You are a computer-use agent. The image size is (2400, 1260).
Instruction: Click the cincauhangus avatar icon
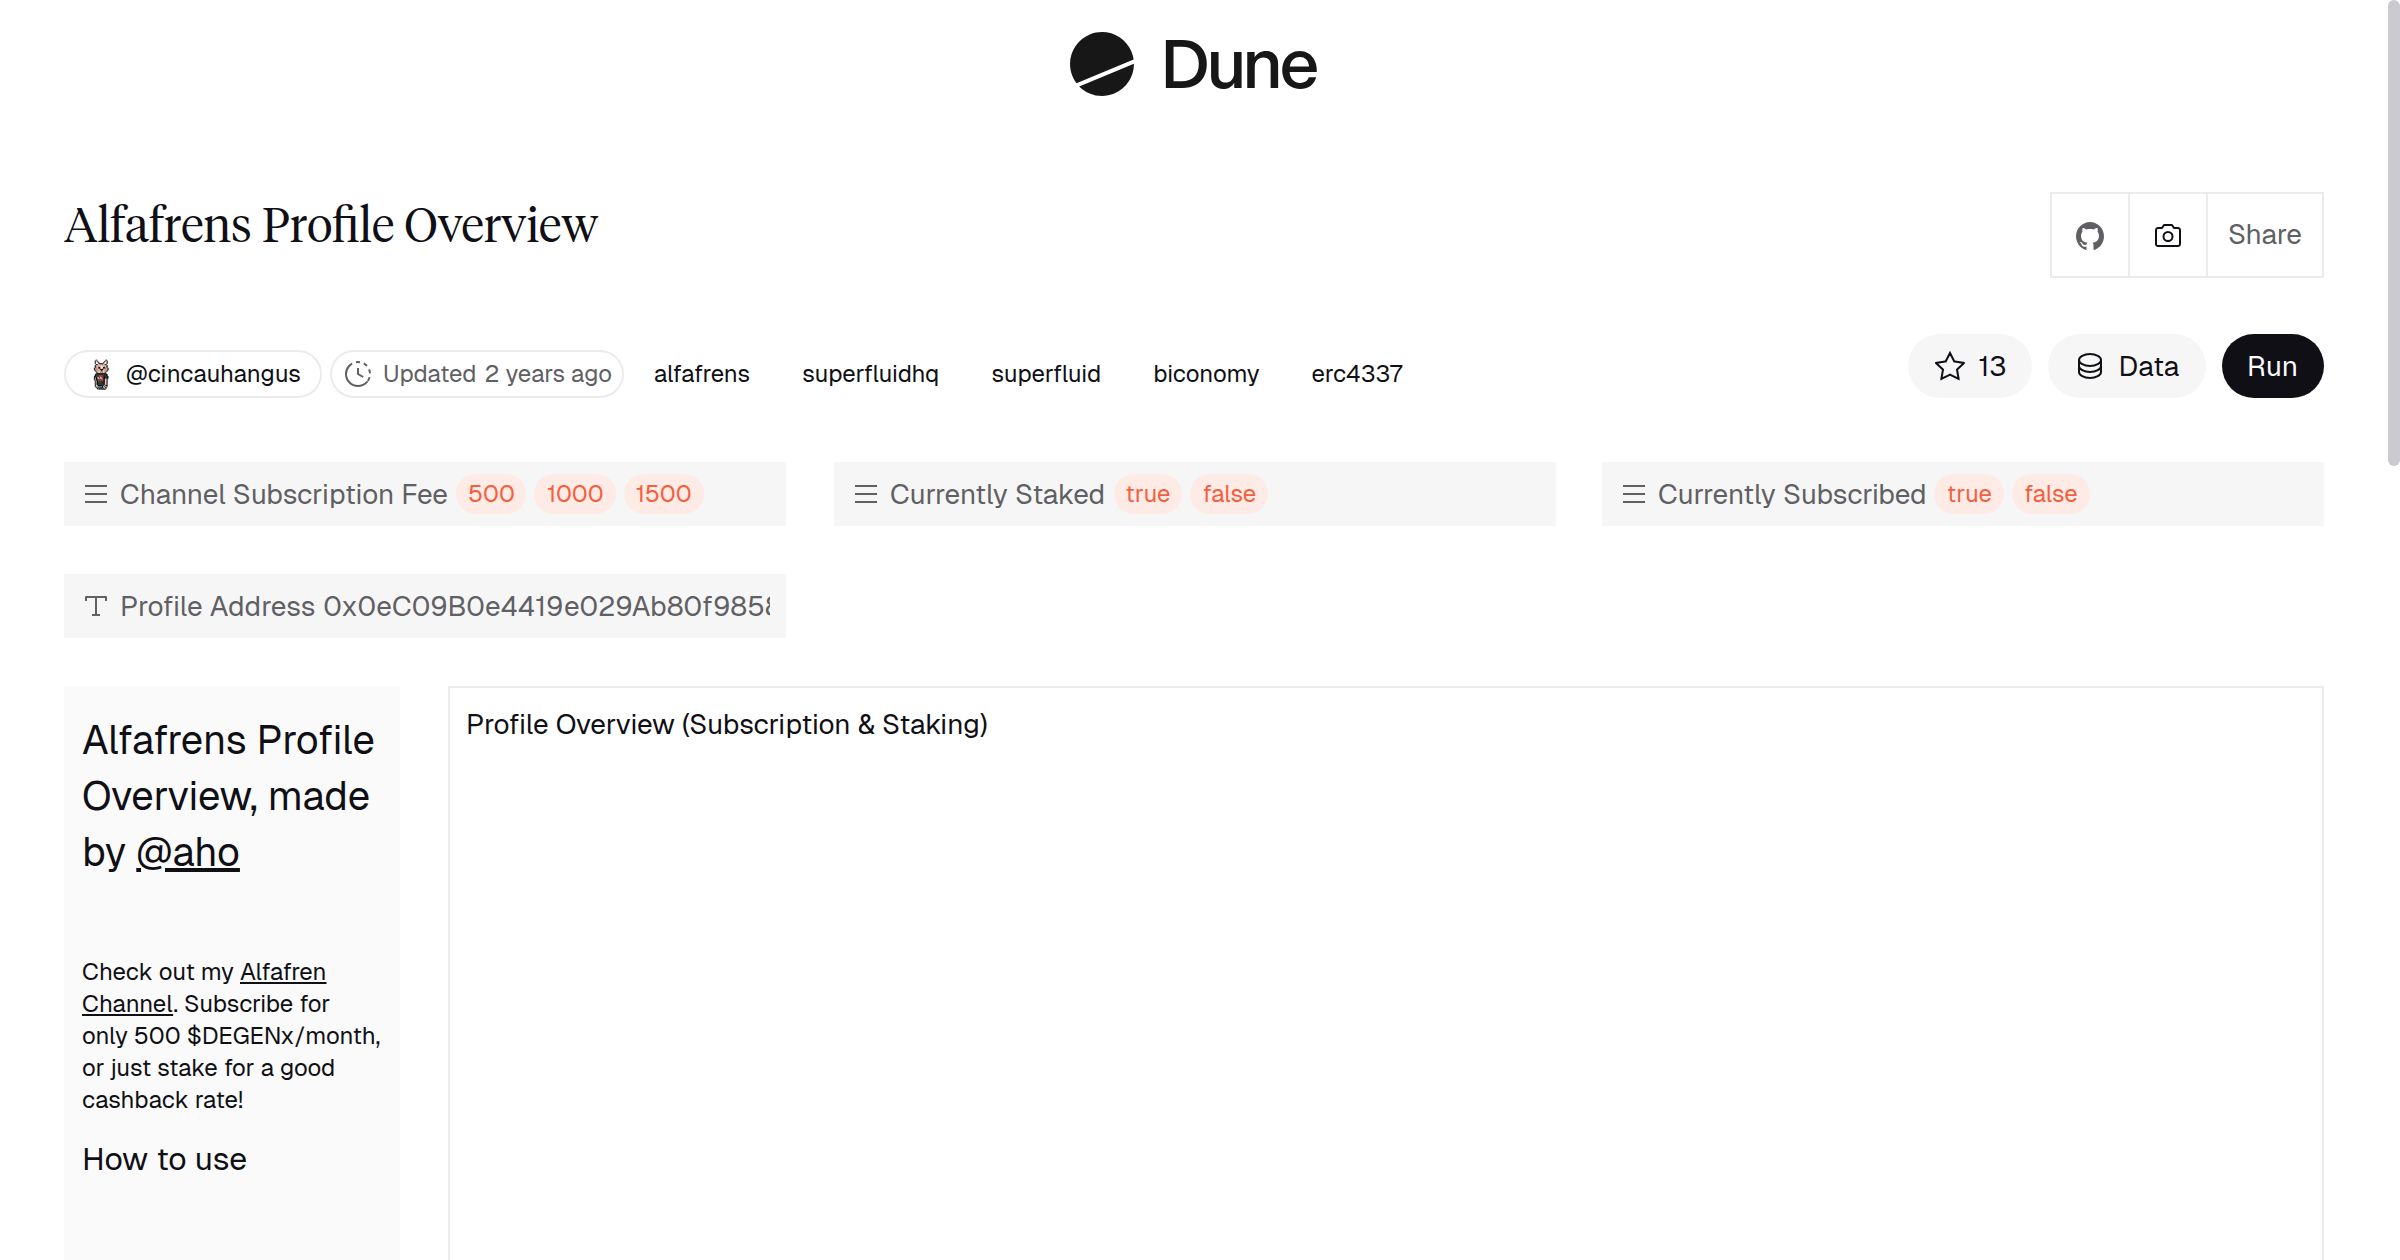click(101, 374)
